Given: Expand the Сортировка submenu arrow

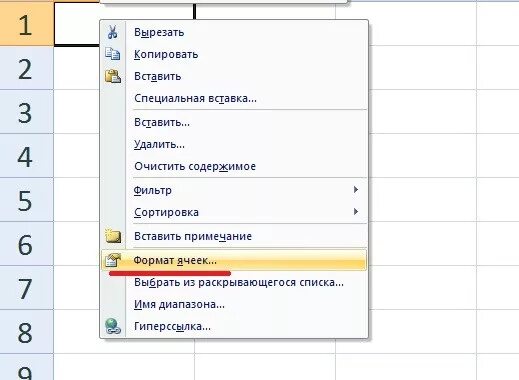Looking at the screenshot, I should [x=356, y=212].
